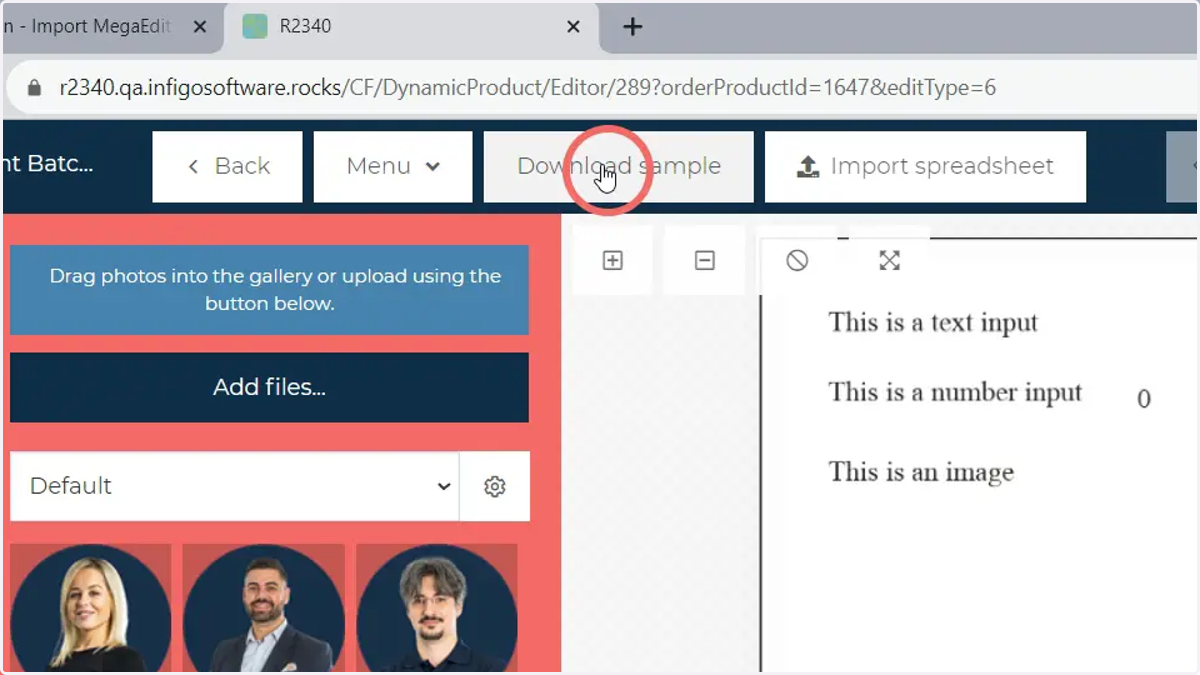Viewport: 1200px width, 675px height.
Task: Click the address bar URL
Action: point(527,87)
